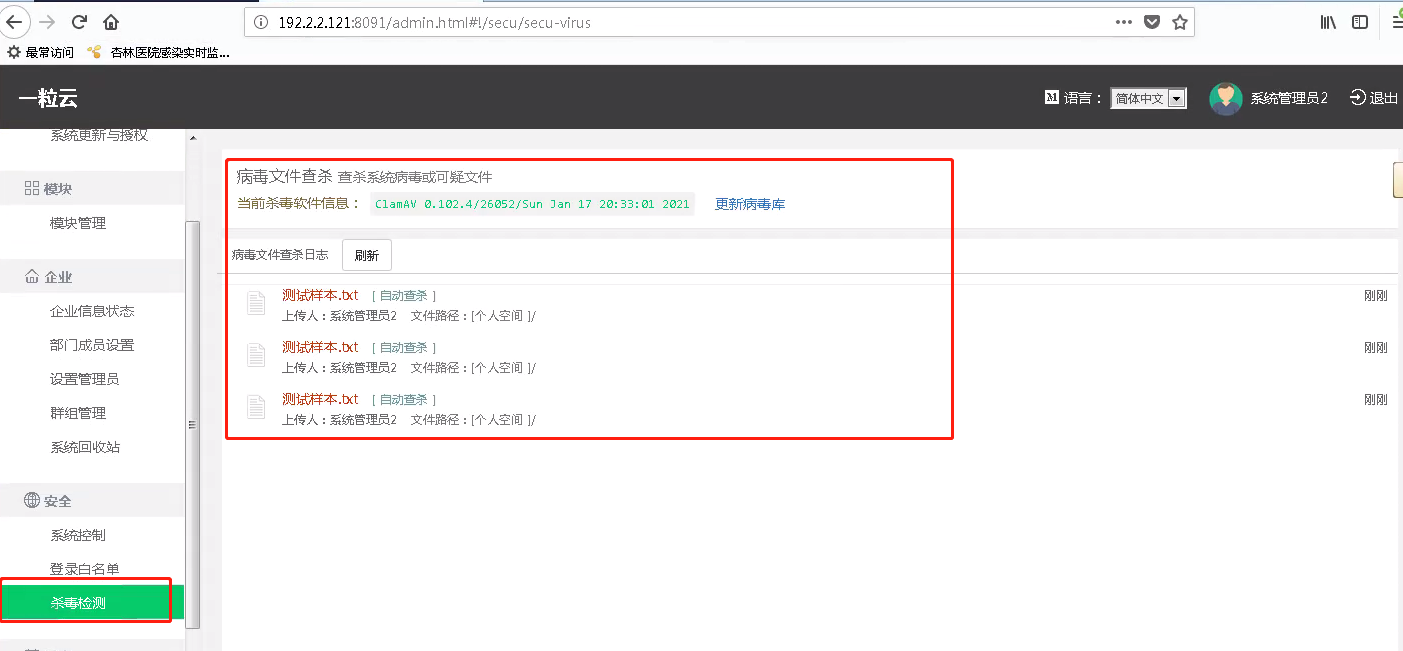Open 系统更新与授权 in sidebar
1403x651 pixels.
(99, 135)
